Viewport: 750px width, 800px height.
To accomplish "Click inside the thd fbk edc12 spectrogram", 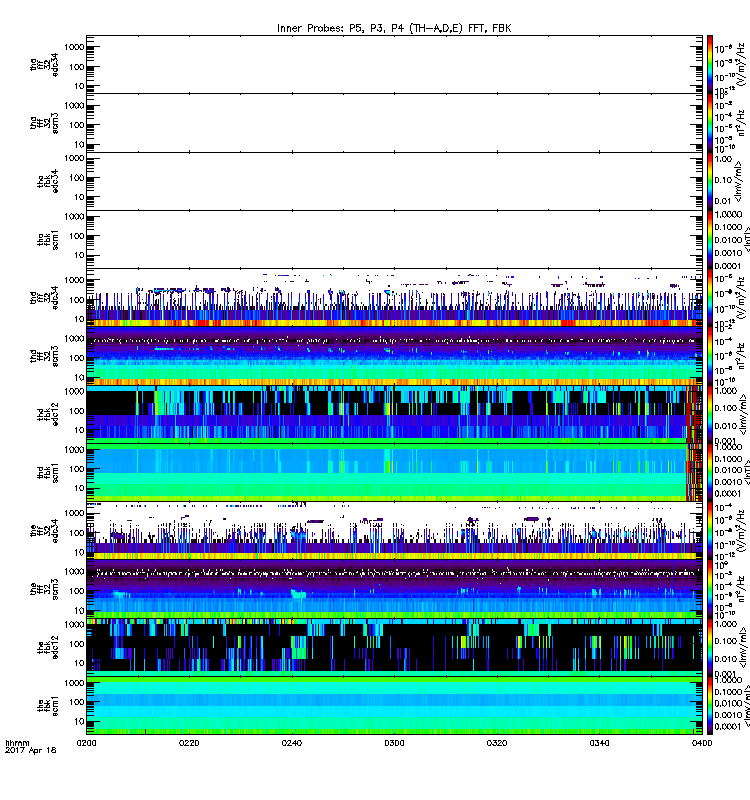I will pos(394,414).
